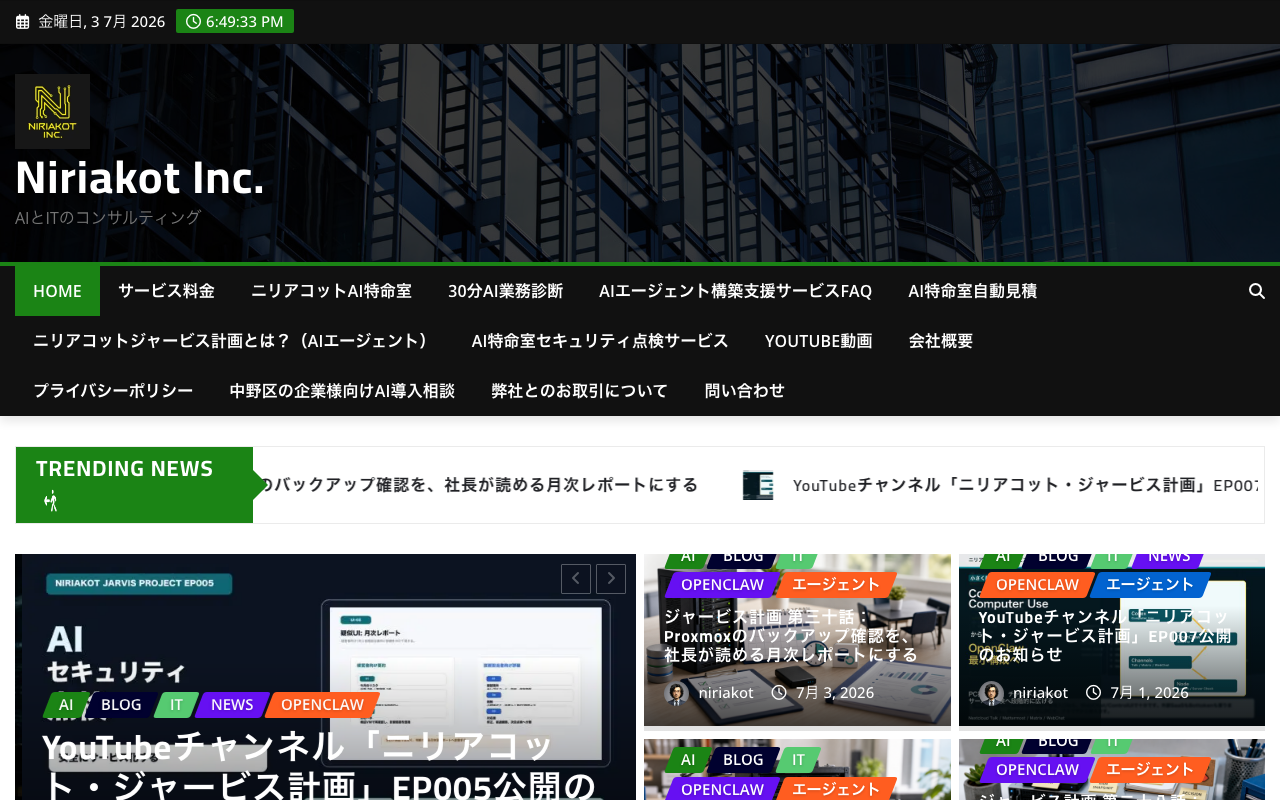
Task: Click the clock icon in green time badge
Action: (x=193, y=21)
